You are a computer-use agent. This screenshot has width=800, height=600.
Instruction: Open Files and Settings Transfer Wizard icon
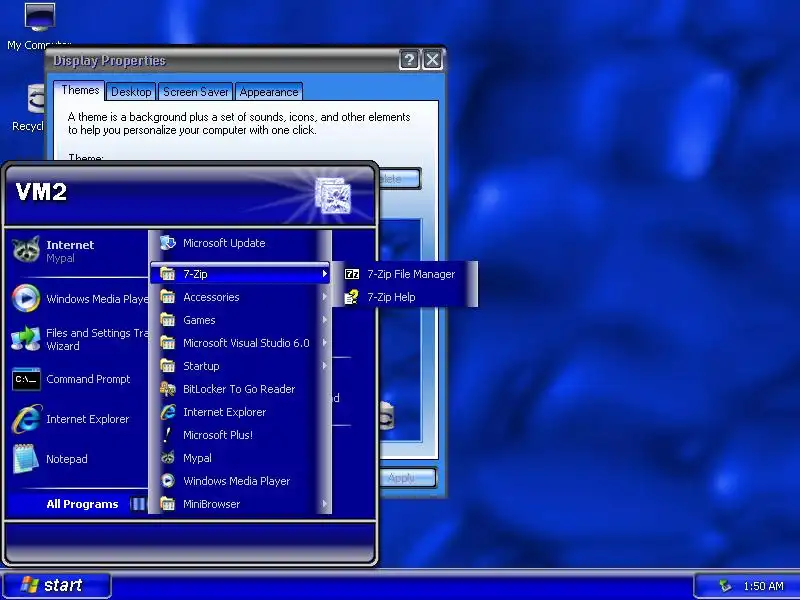click(26, 339)
